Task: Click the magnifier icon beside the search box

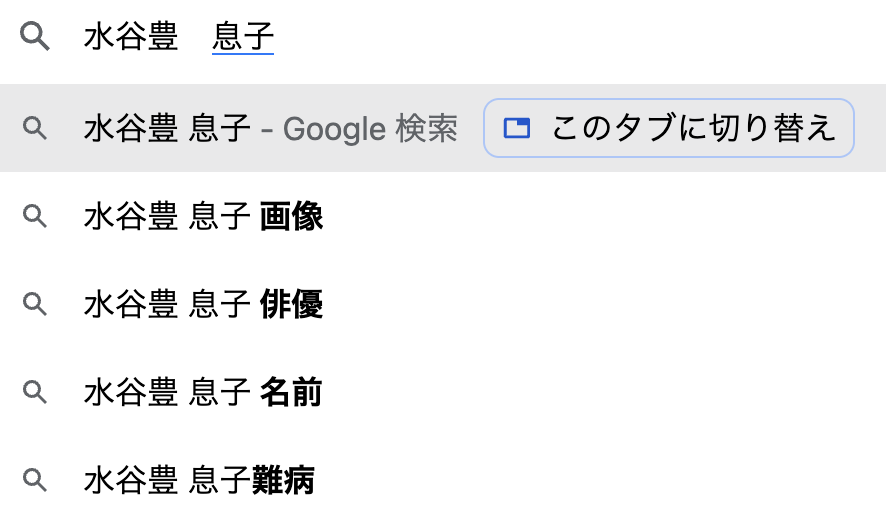Action: (35, 37)
